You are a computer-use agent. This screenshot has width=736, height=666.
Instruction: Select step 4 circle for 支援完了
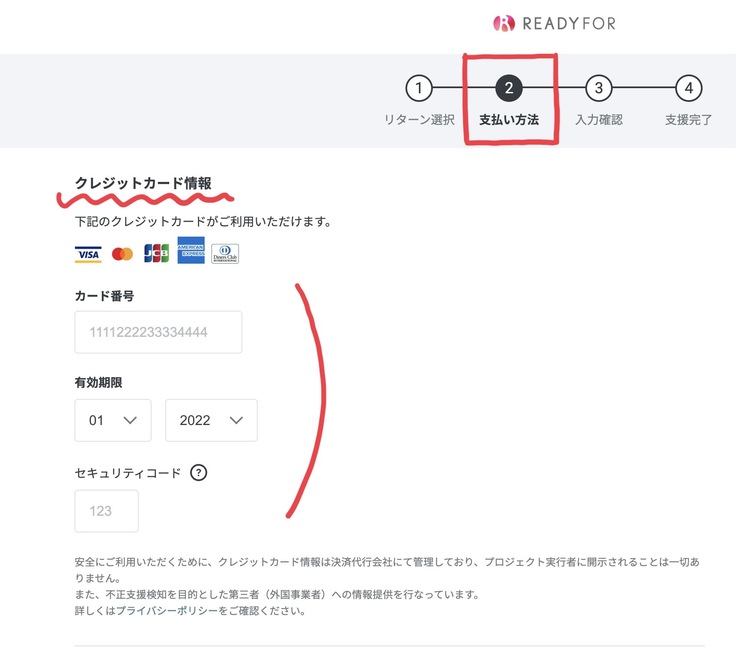[x=688, y=89]
